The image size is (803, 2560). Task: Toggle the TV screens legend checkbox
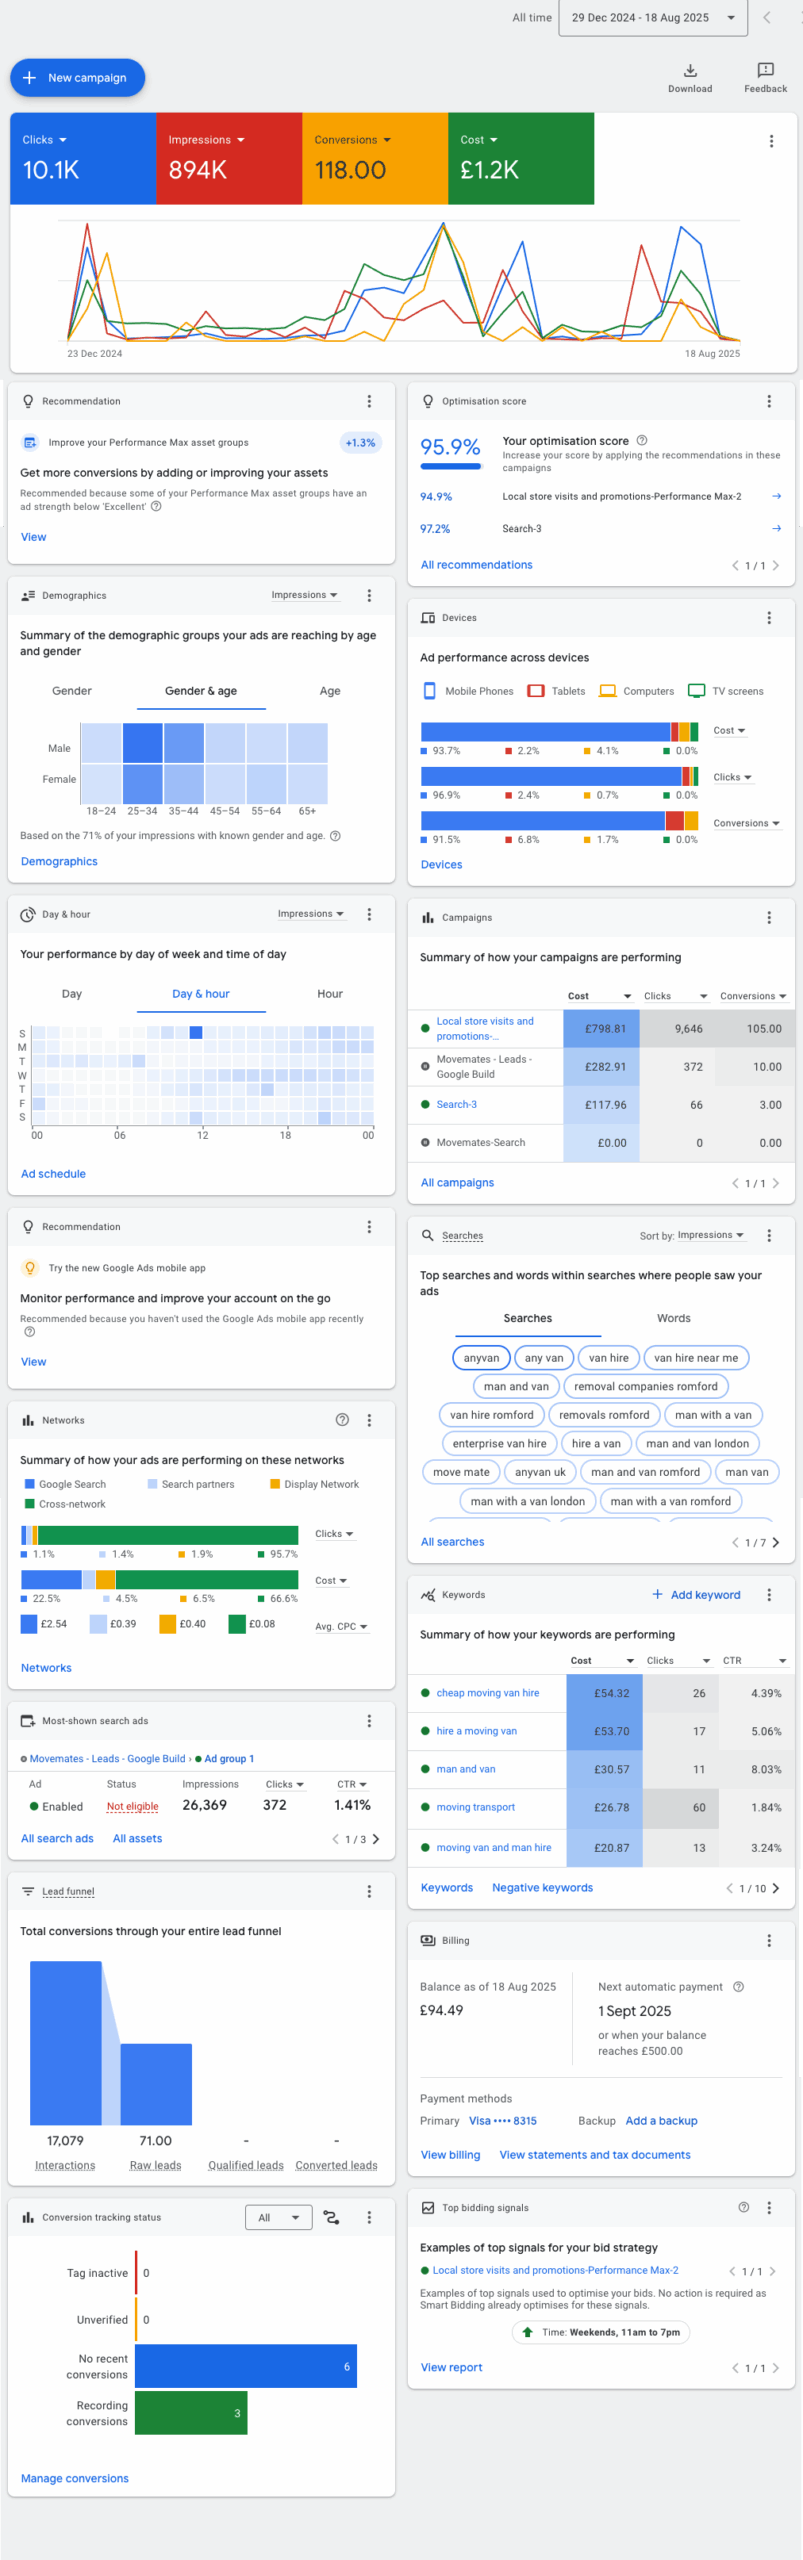697,691
